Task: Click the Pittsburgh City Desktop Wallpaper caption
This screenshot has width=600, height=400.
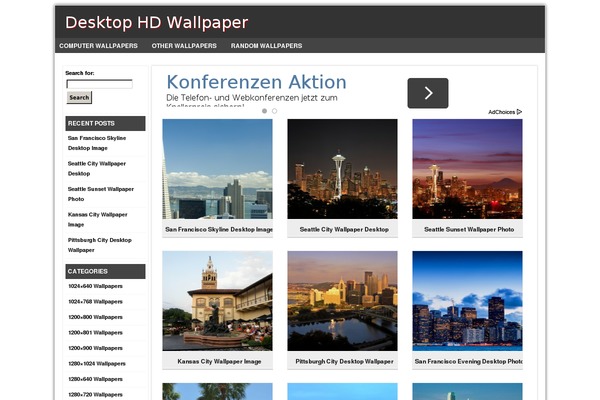Action: [x=344, y=362]
